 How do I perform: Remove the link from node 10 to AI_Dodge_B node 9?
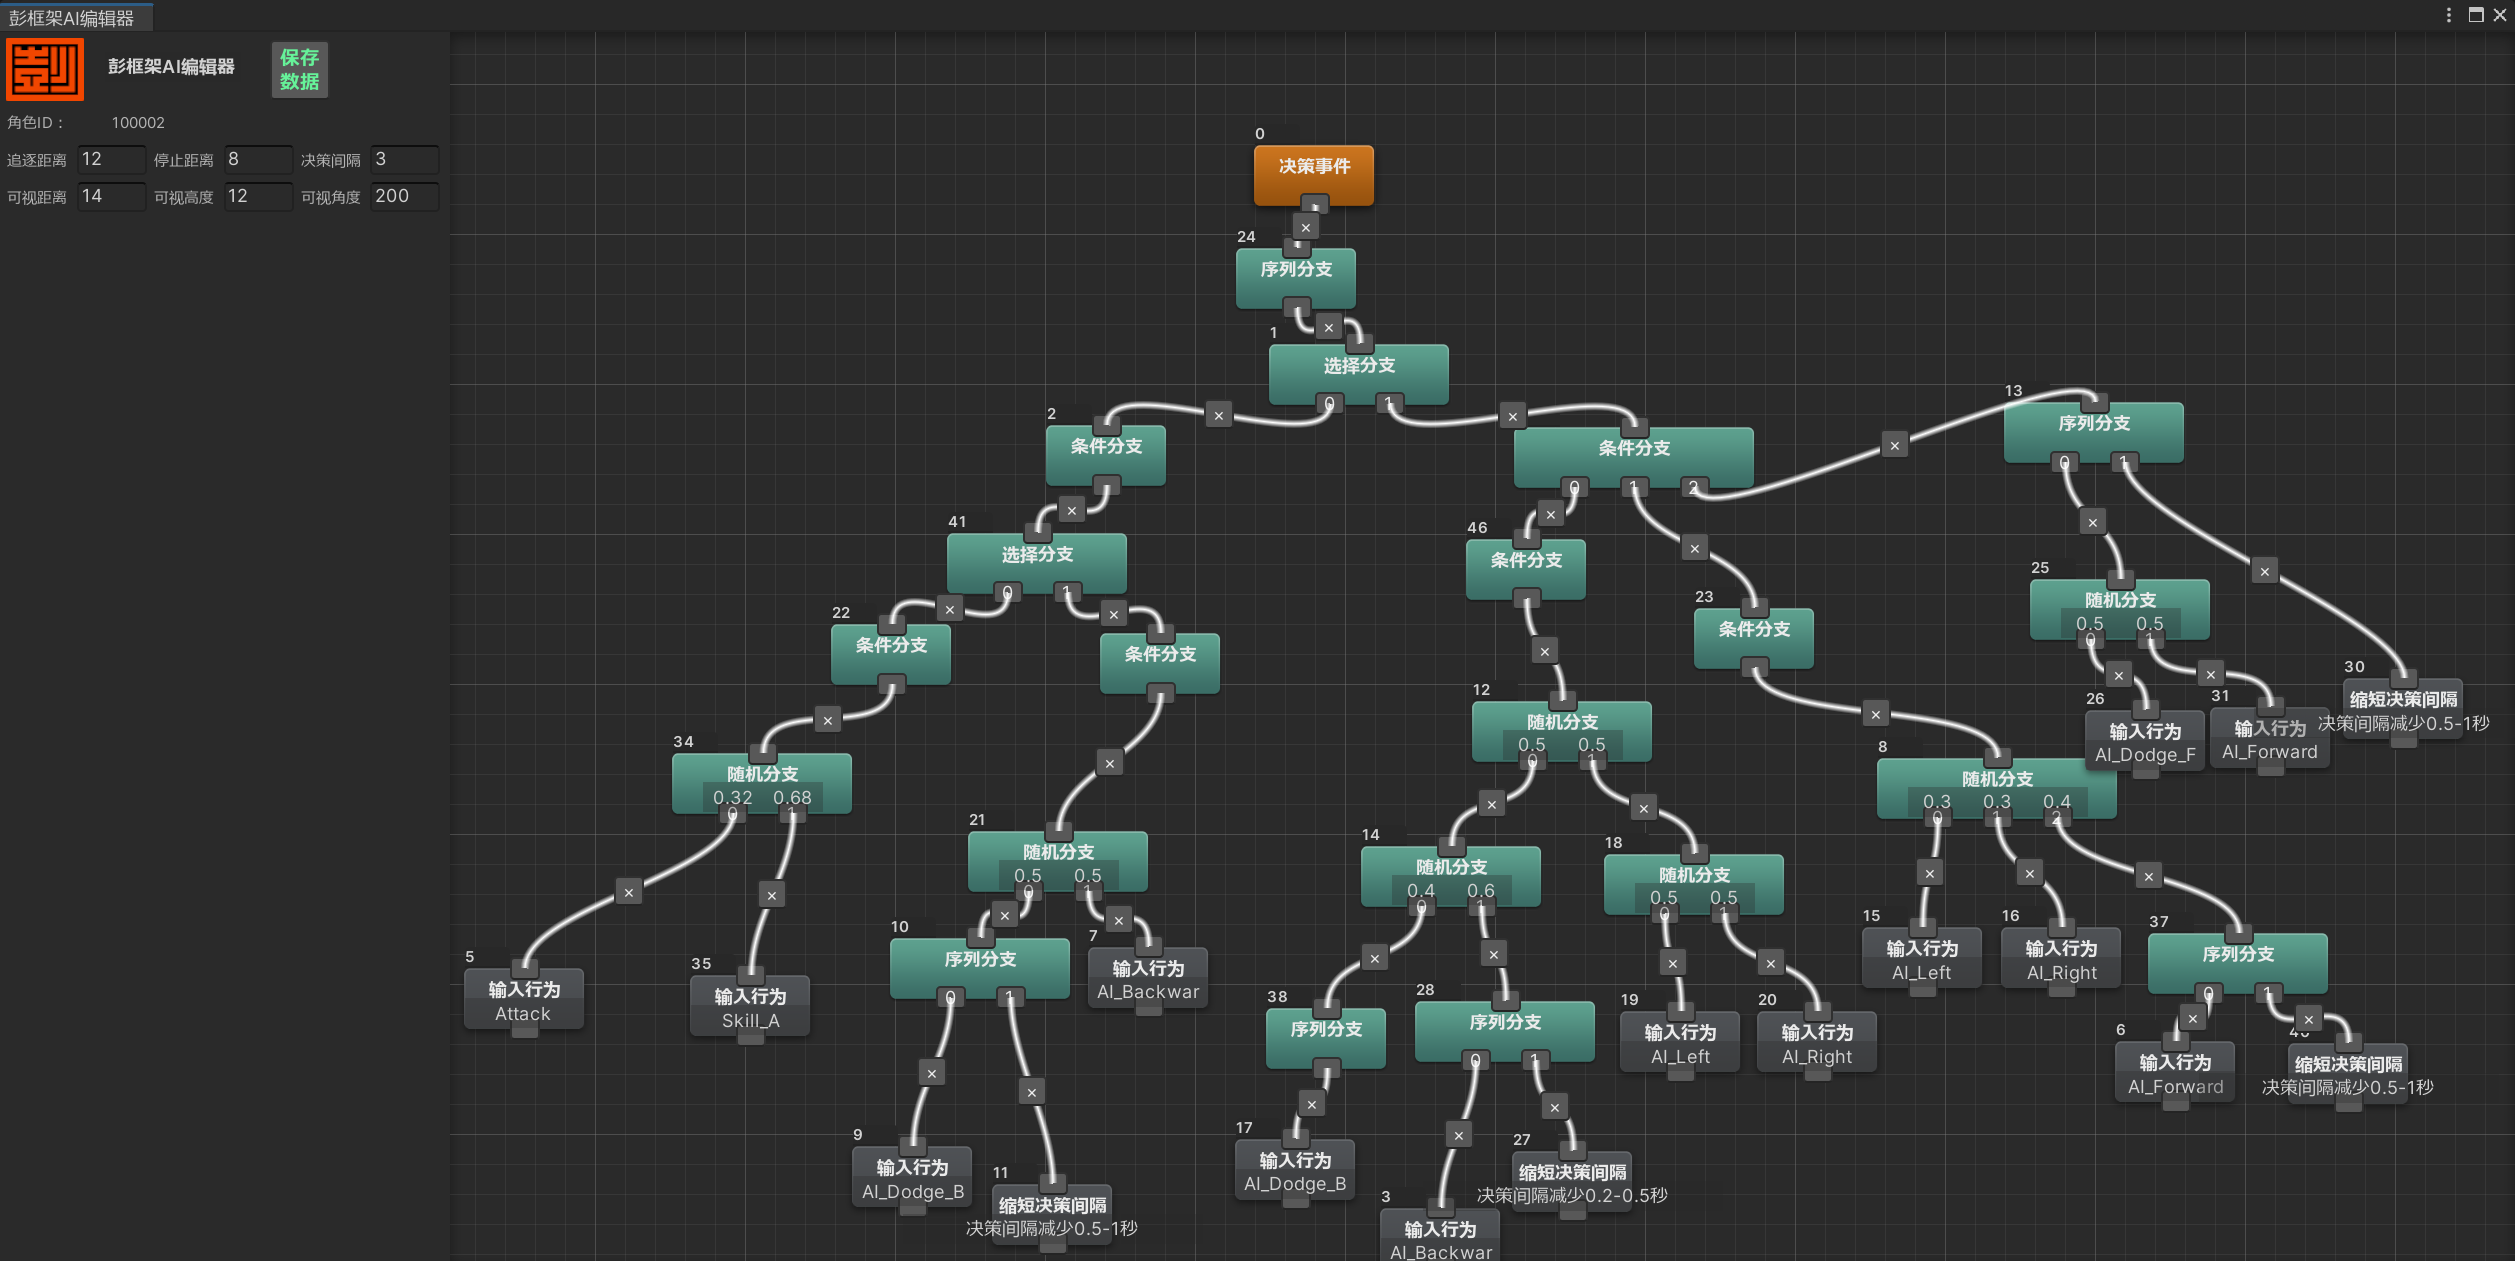point(931,1074)
